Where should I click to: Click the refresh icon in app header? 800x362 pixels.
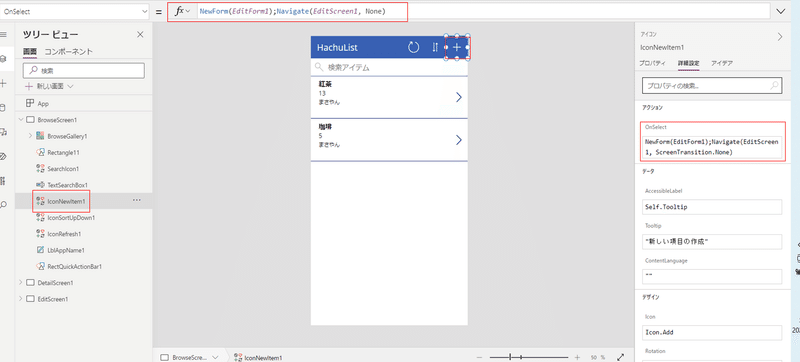point(413,47)
